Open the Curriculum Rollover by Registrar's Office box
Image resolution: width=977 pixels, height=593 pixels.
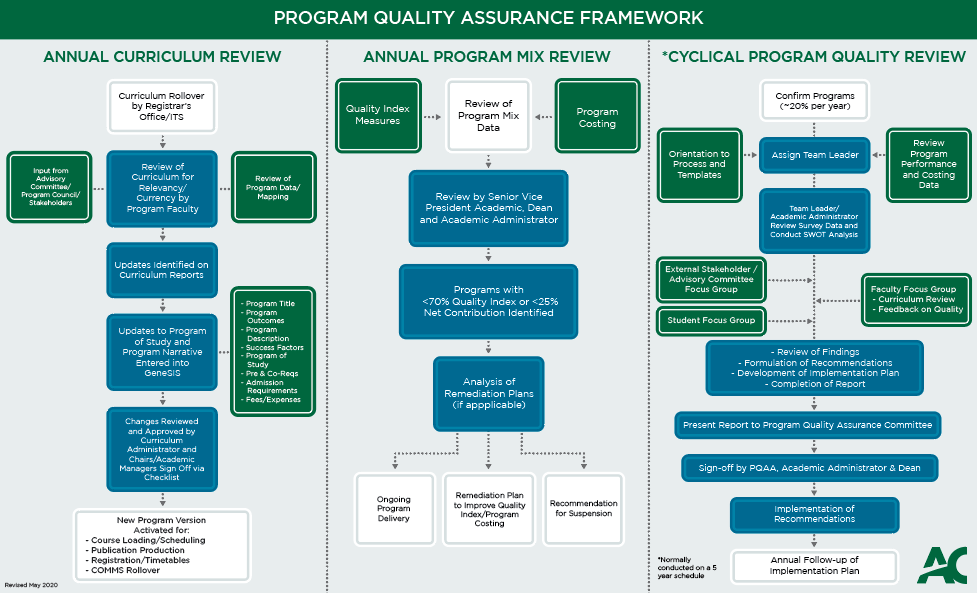coord(161,106)
